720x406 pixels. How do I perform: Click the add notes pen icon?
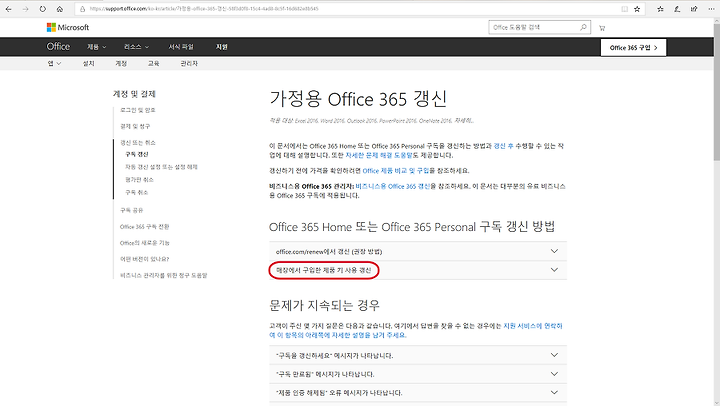[677, 9]
